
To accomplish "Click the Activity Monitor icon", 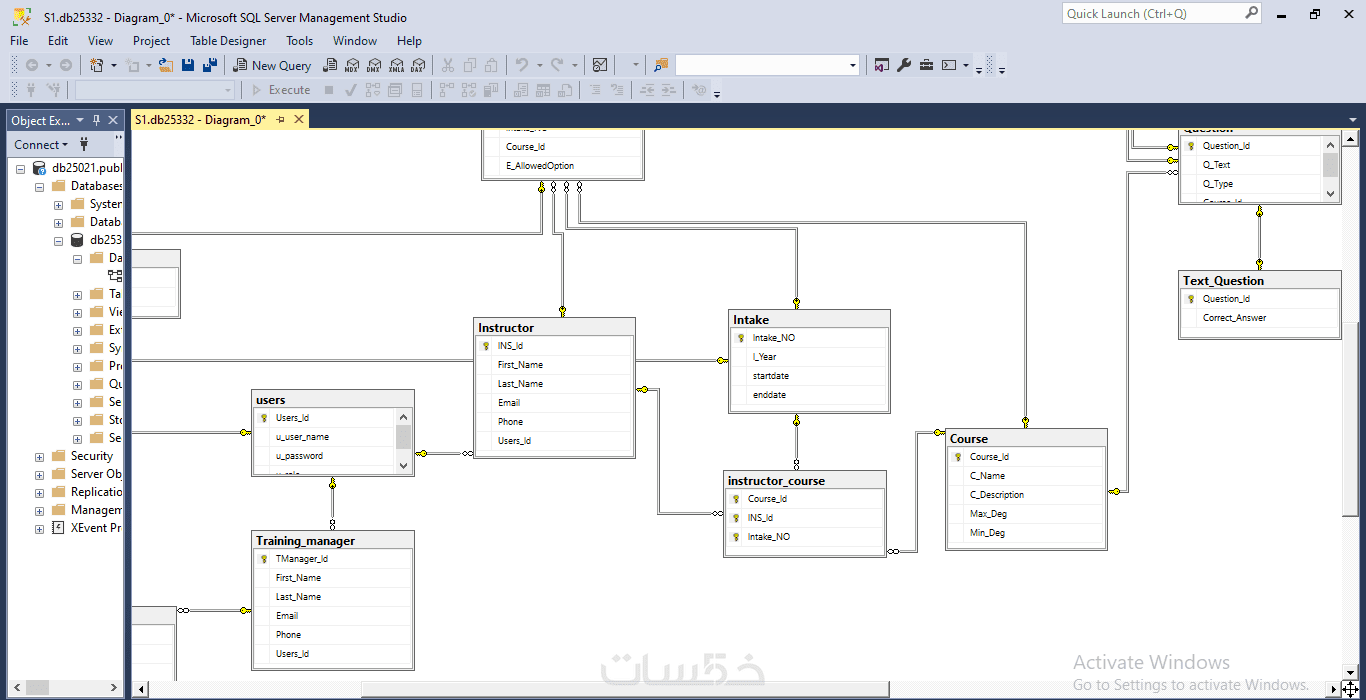I will 600,65.
